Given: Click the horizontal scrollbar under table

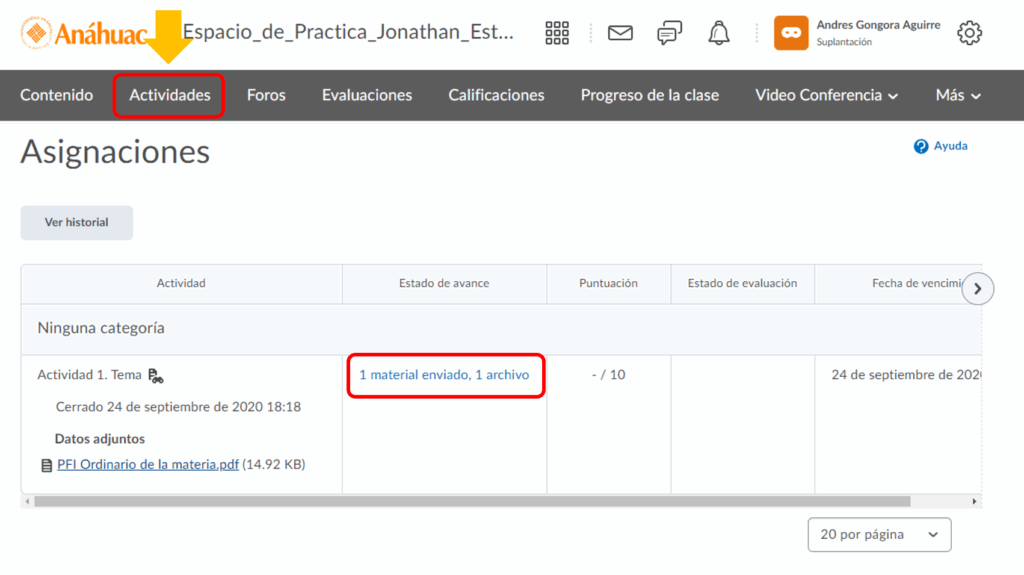Looking at the screenshot, I should click(x=470, y=501).
